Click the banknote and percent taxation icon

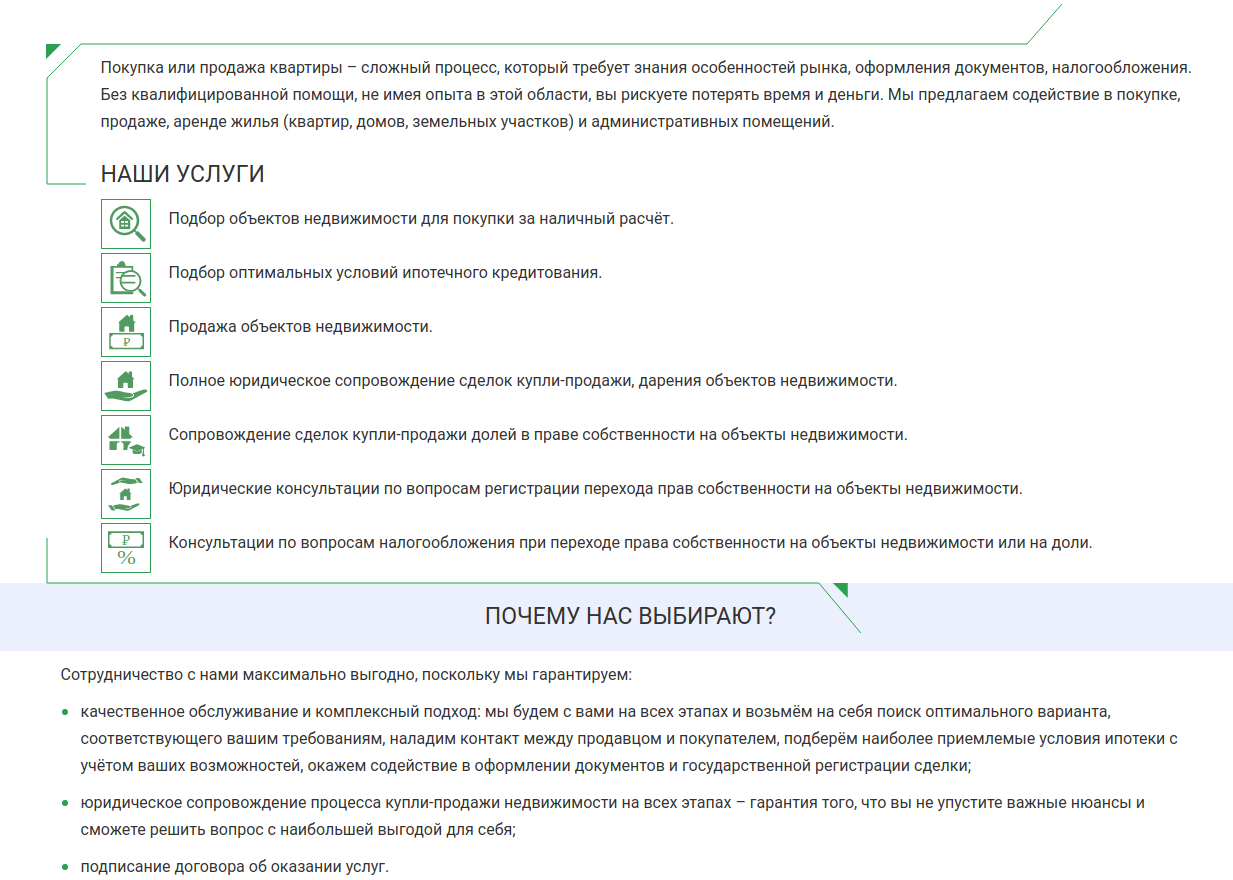tap(126, 548)
